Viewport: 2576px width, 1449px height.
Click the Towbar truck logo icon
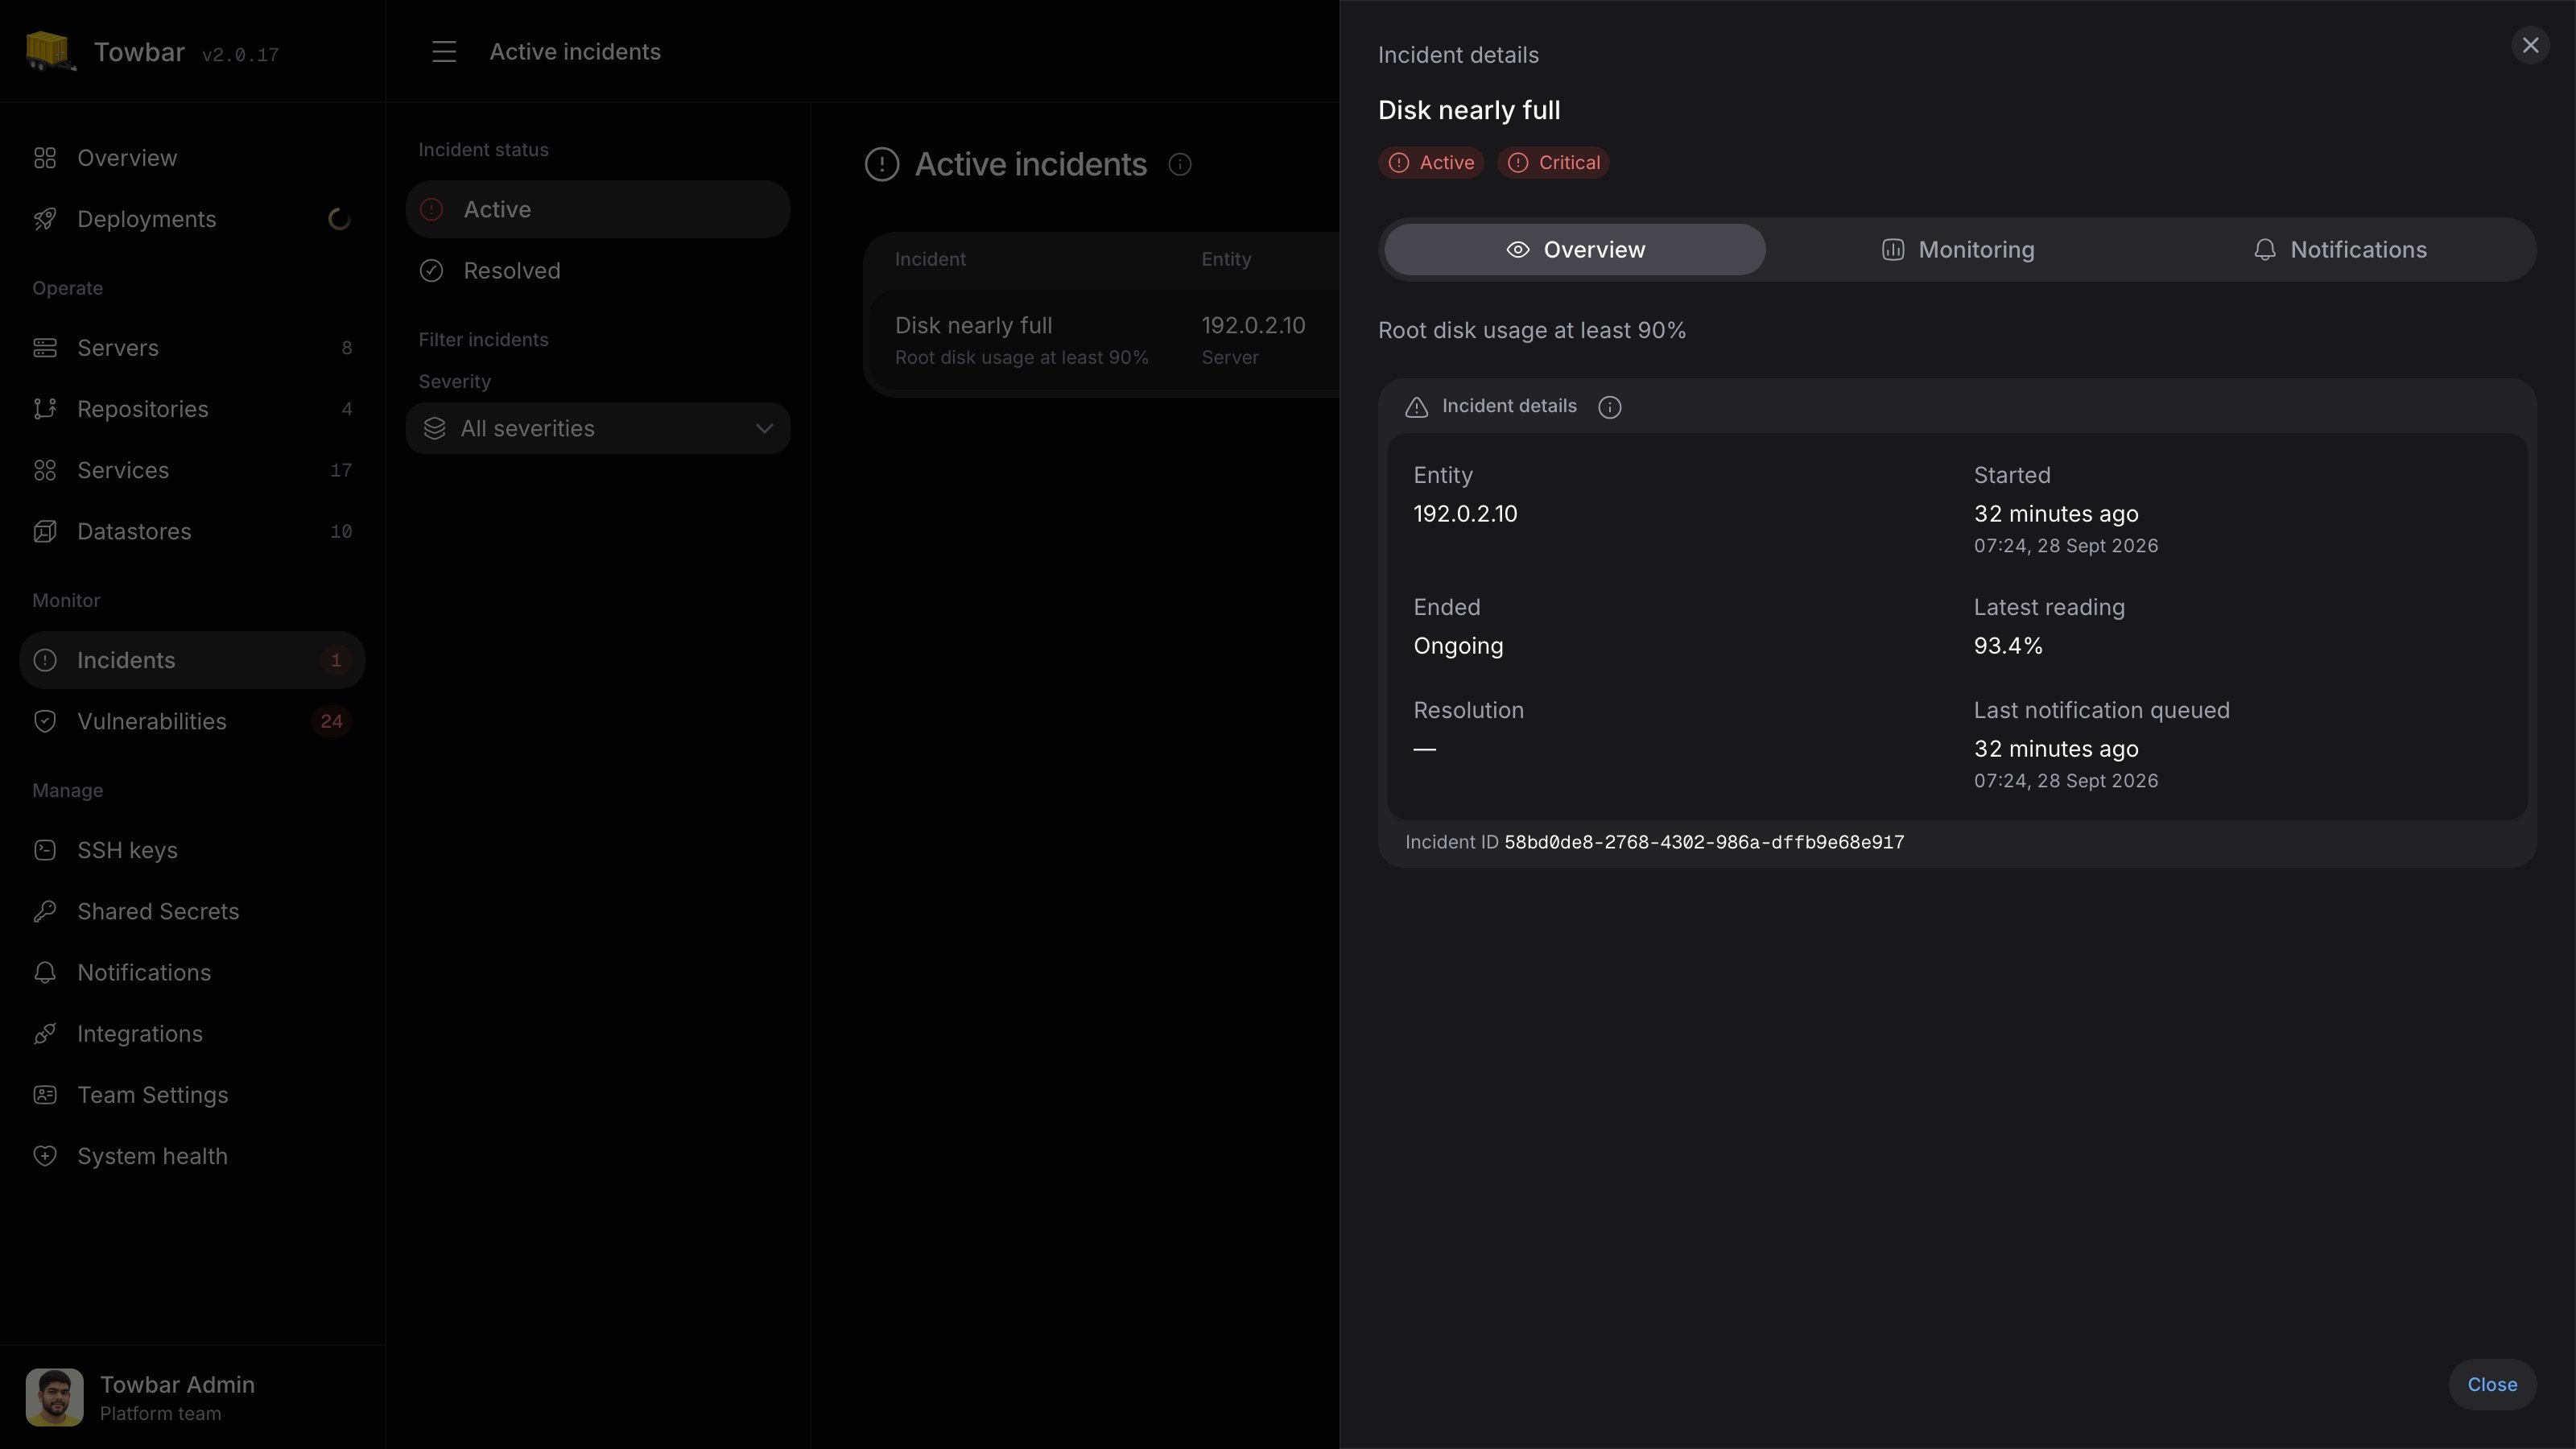pos(50,51)
